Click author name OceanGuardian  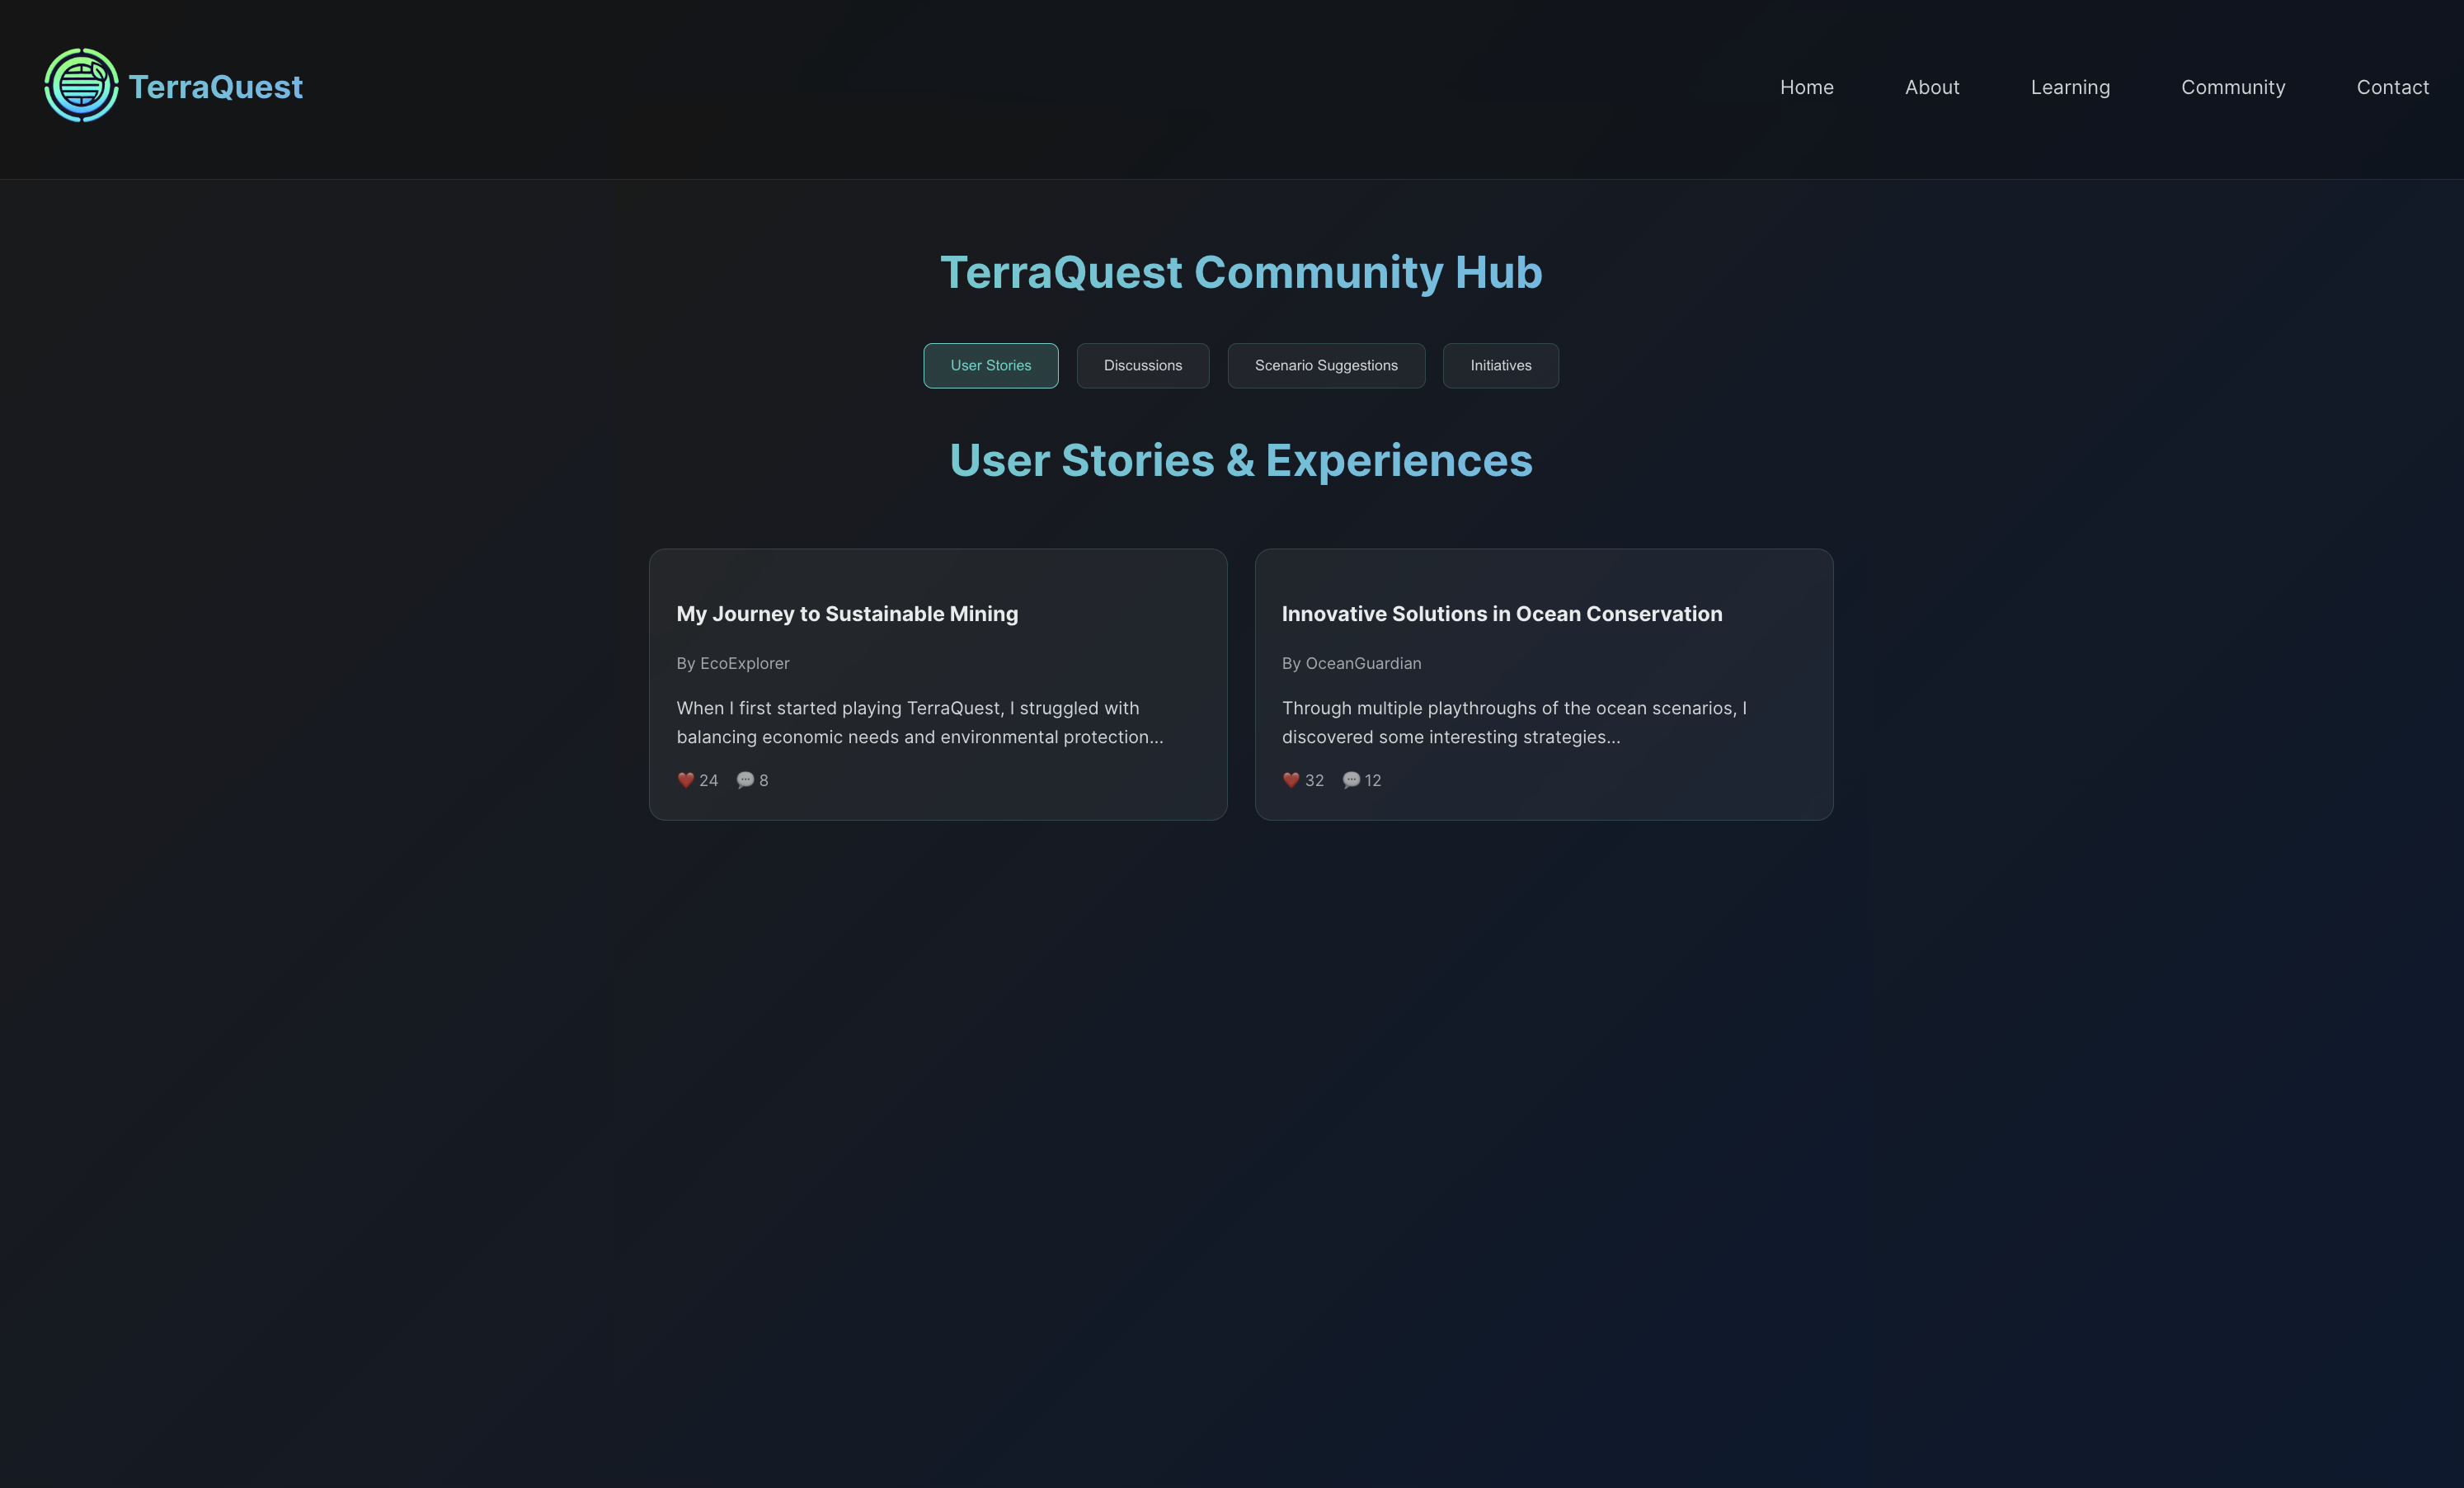1363,664
